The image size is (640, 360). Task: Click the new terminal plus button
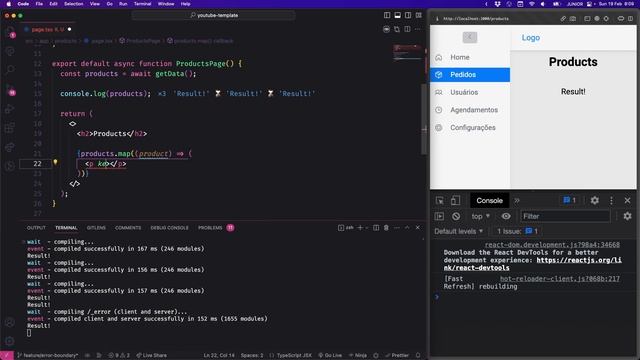(x=360, y=228)
